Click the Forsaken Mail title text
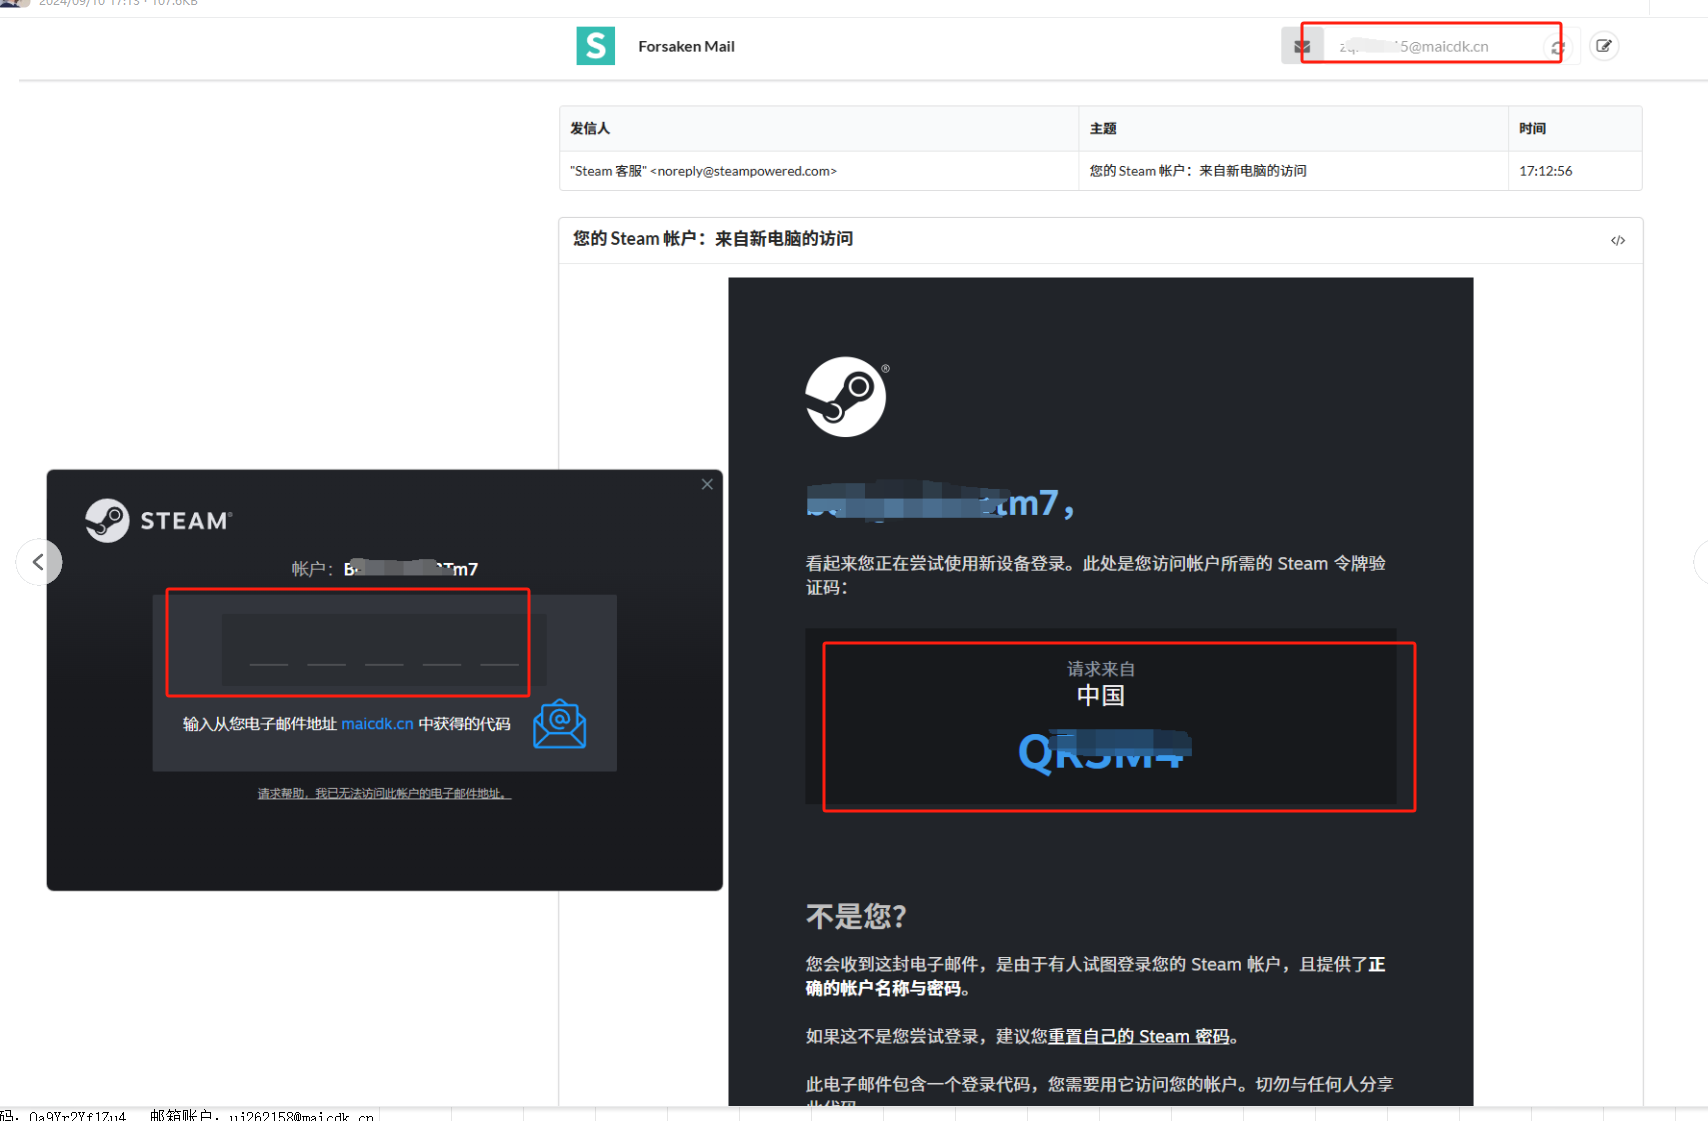The image size is (1708, 1121). 686,46
